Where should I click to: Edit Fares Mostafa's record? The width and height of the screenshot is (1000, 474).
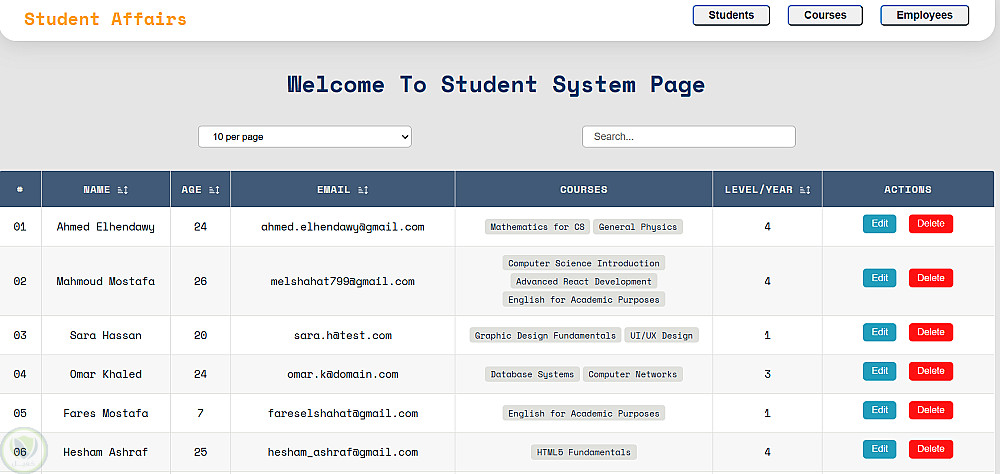(x=879, y=410)
